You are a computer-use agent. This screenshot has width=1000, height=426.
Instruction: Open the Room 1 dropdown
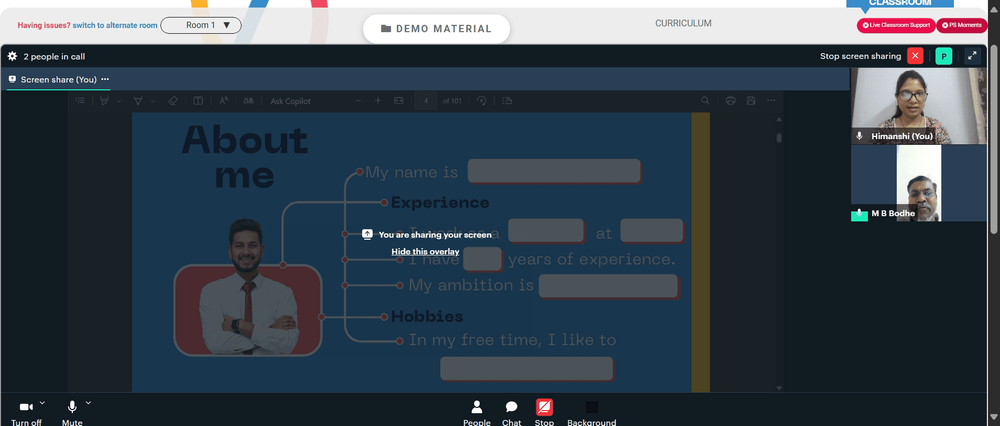pyautogui.click(x=201, y=26)
